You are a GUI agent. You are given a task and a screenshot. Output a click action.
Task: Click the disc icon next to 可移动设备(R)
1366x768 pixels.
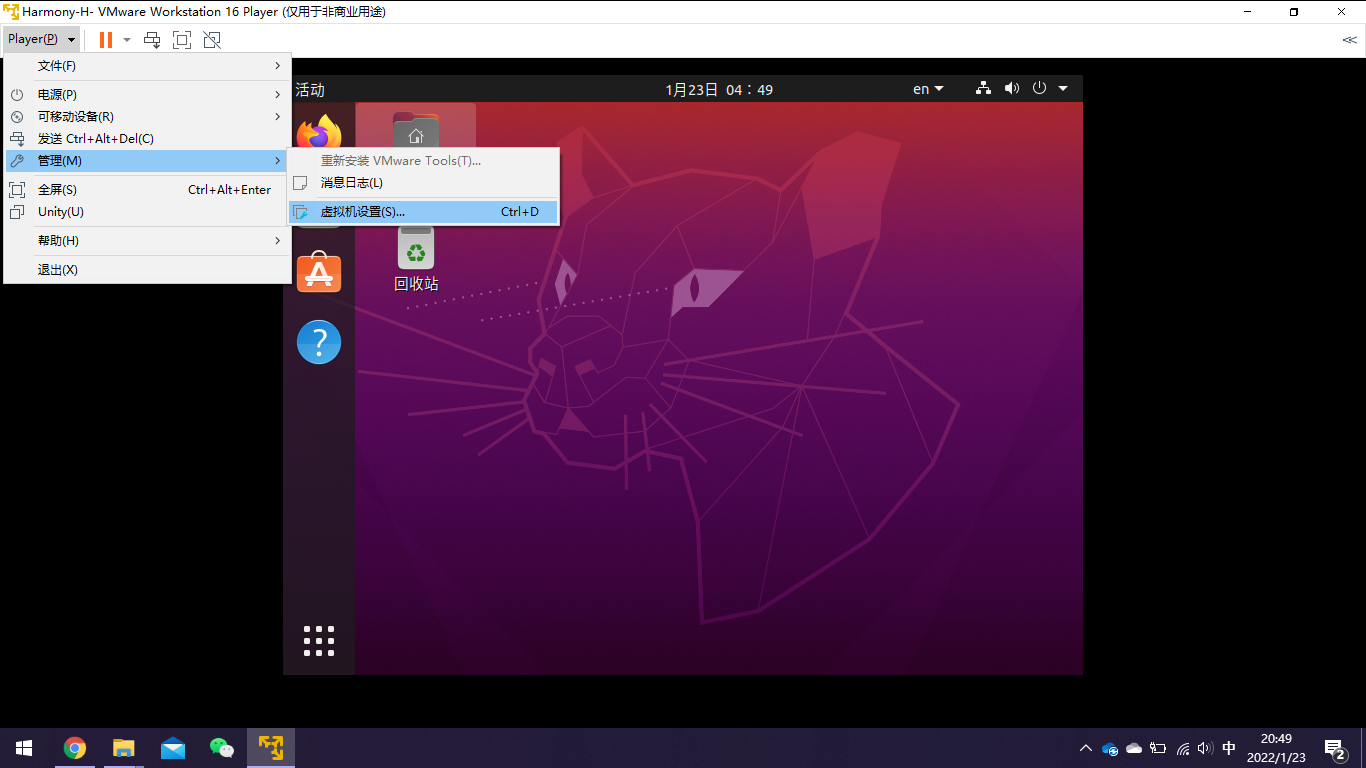click(x=17, y=117)
